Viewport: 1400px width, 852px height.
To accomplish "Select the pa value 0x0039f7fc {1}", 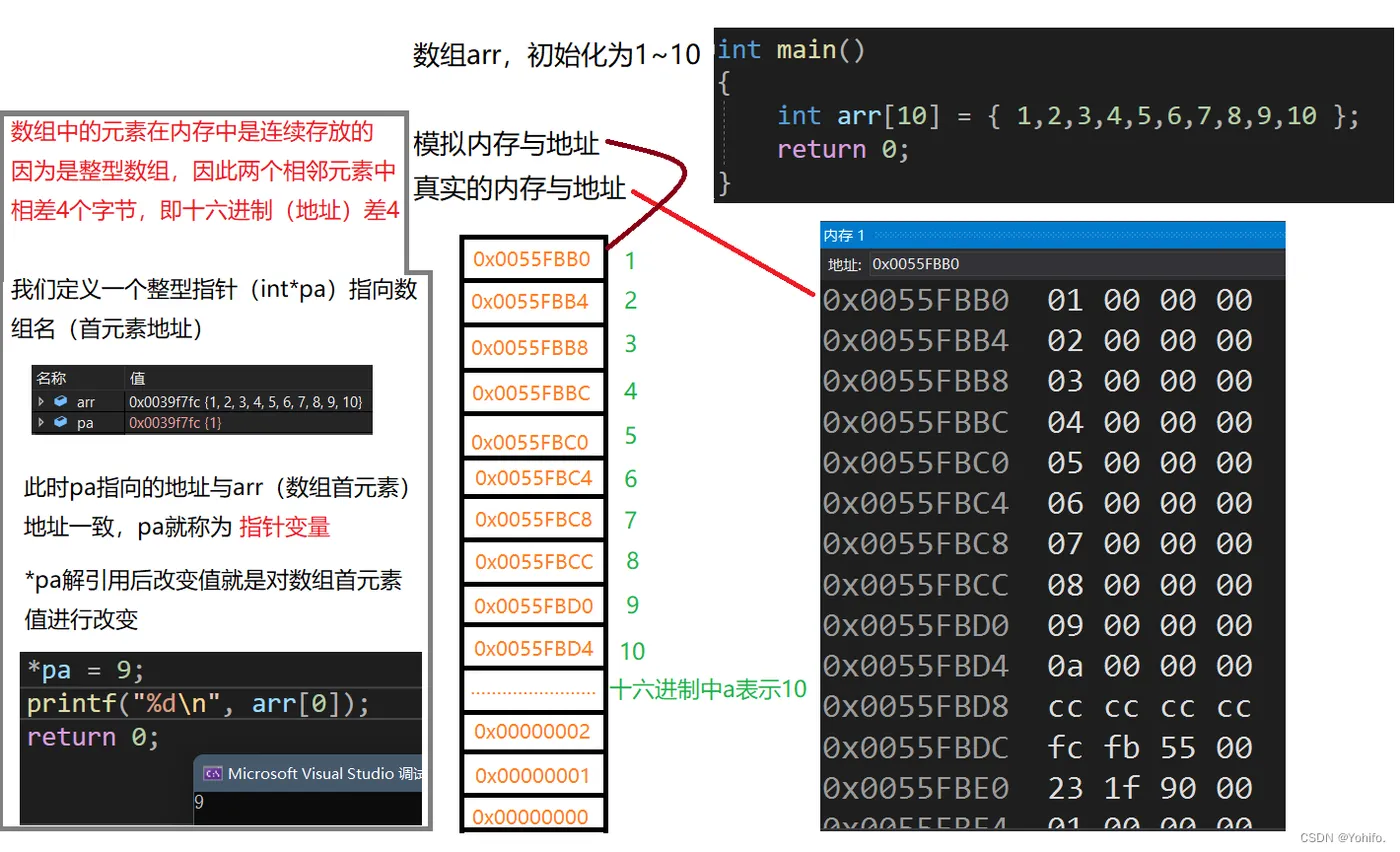I will click(x=175, y=423).
